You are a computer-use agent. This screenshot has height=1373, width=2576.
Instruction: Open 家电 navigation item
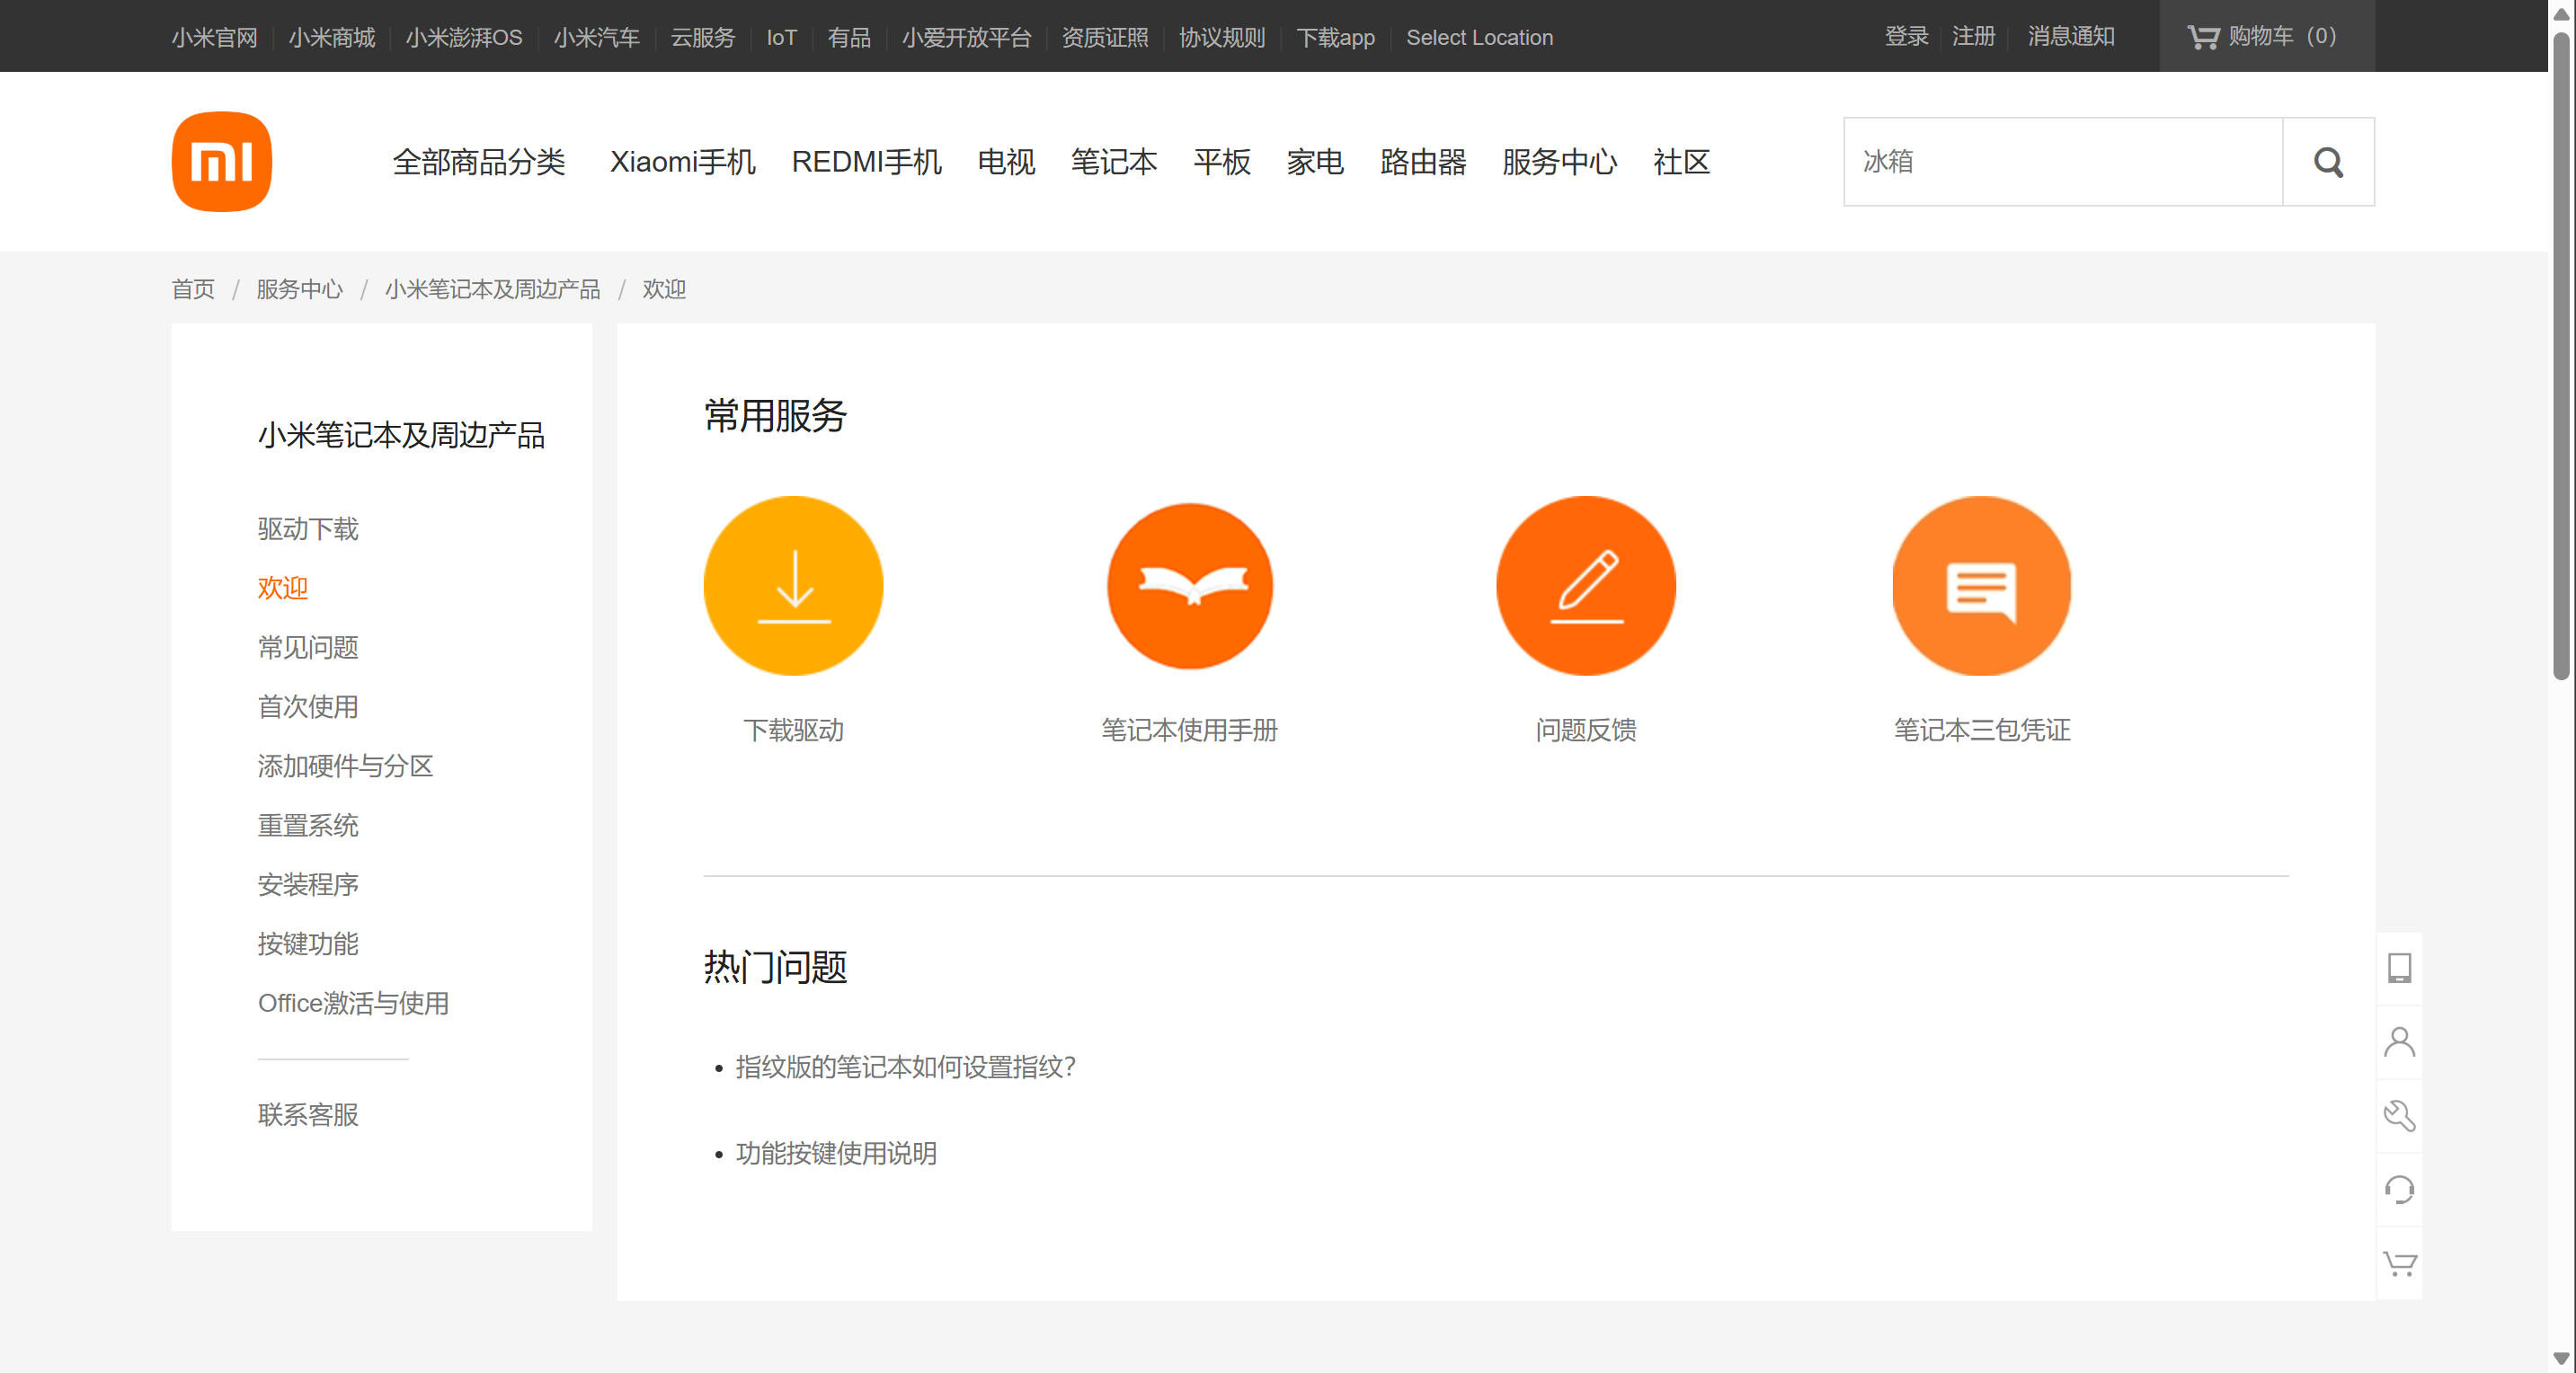(1315, 162)
